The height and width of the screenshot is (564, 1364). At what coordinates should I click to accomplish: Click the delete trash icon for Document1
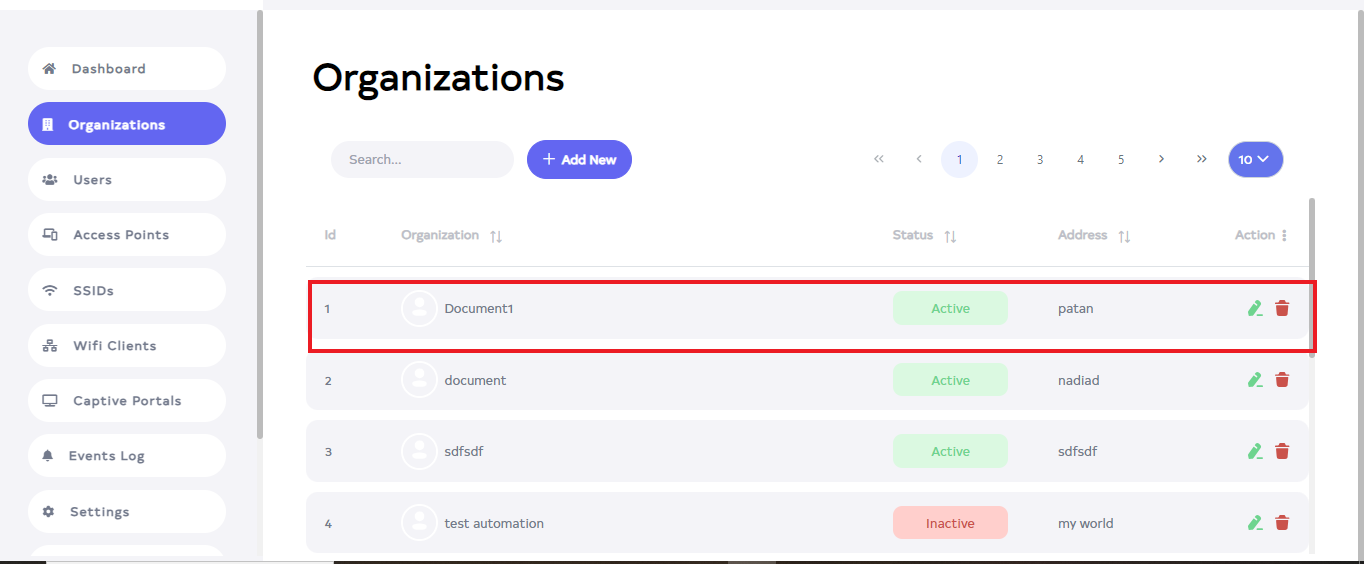pyautogui.click(x=1282, y=308)
